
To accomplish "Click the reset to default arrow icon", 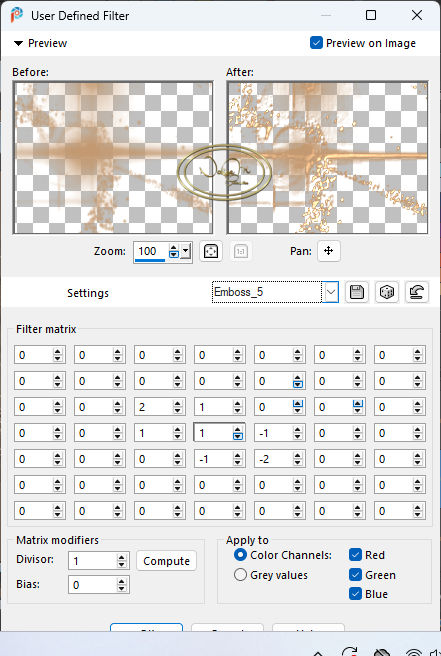I will 417,292.
